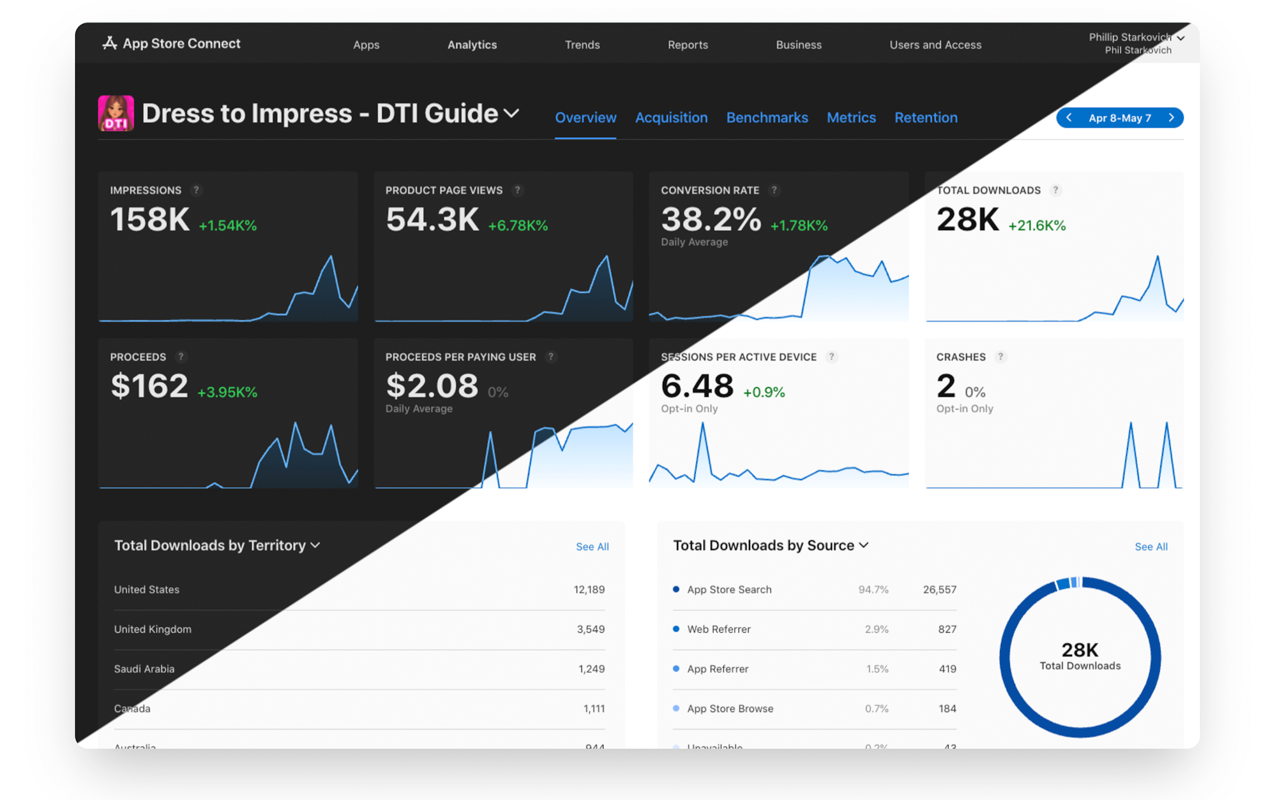Select the App Referrer legend dot
This screenshot has height=800, width=1280.
(676, 669)
